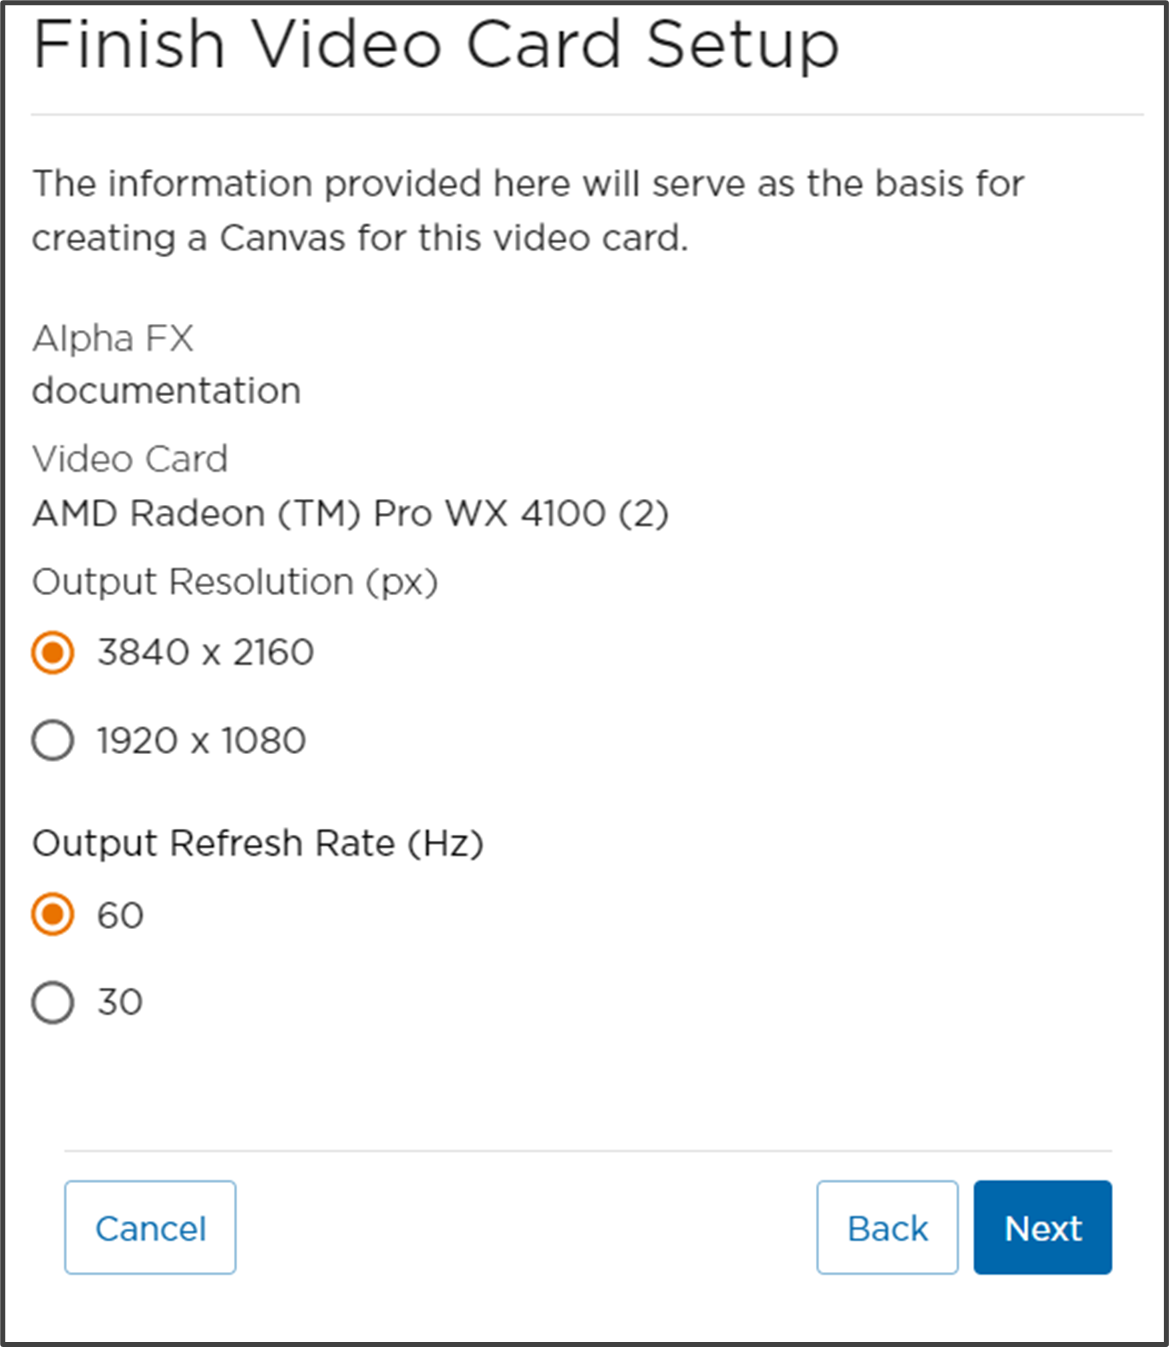Click the Canvas description paragraph
This screenshot has height=1347, width=1169.
[528, 211]
